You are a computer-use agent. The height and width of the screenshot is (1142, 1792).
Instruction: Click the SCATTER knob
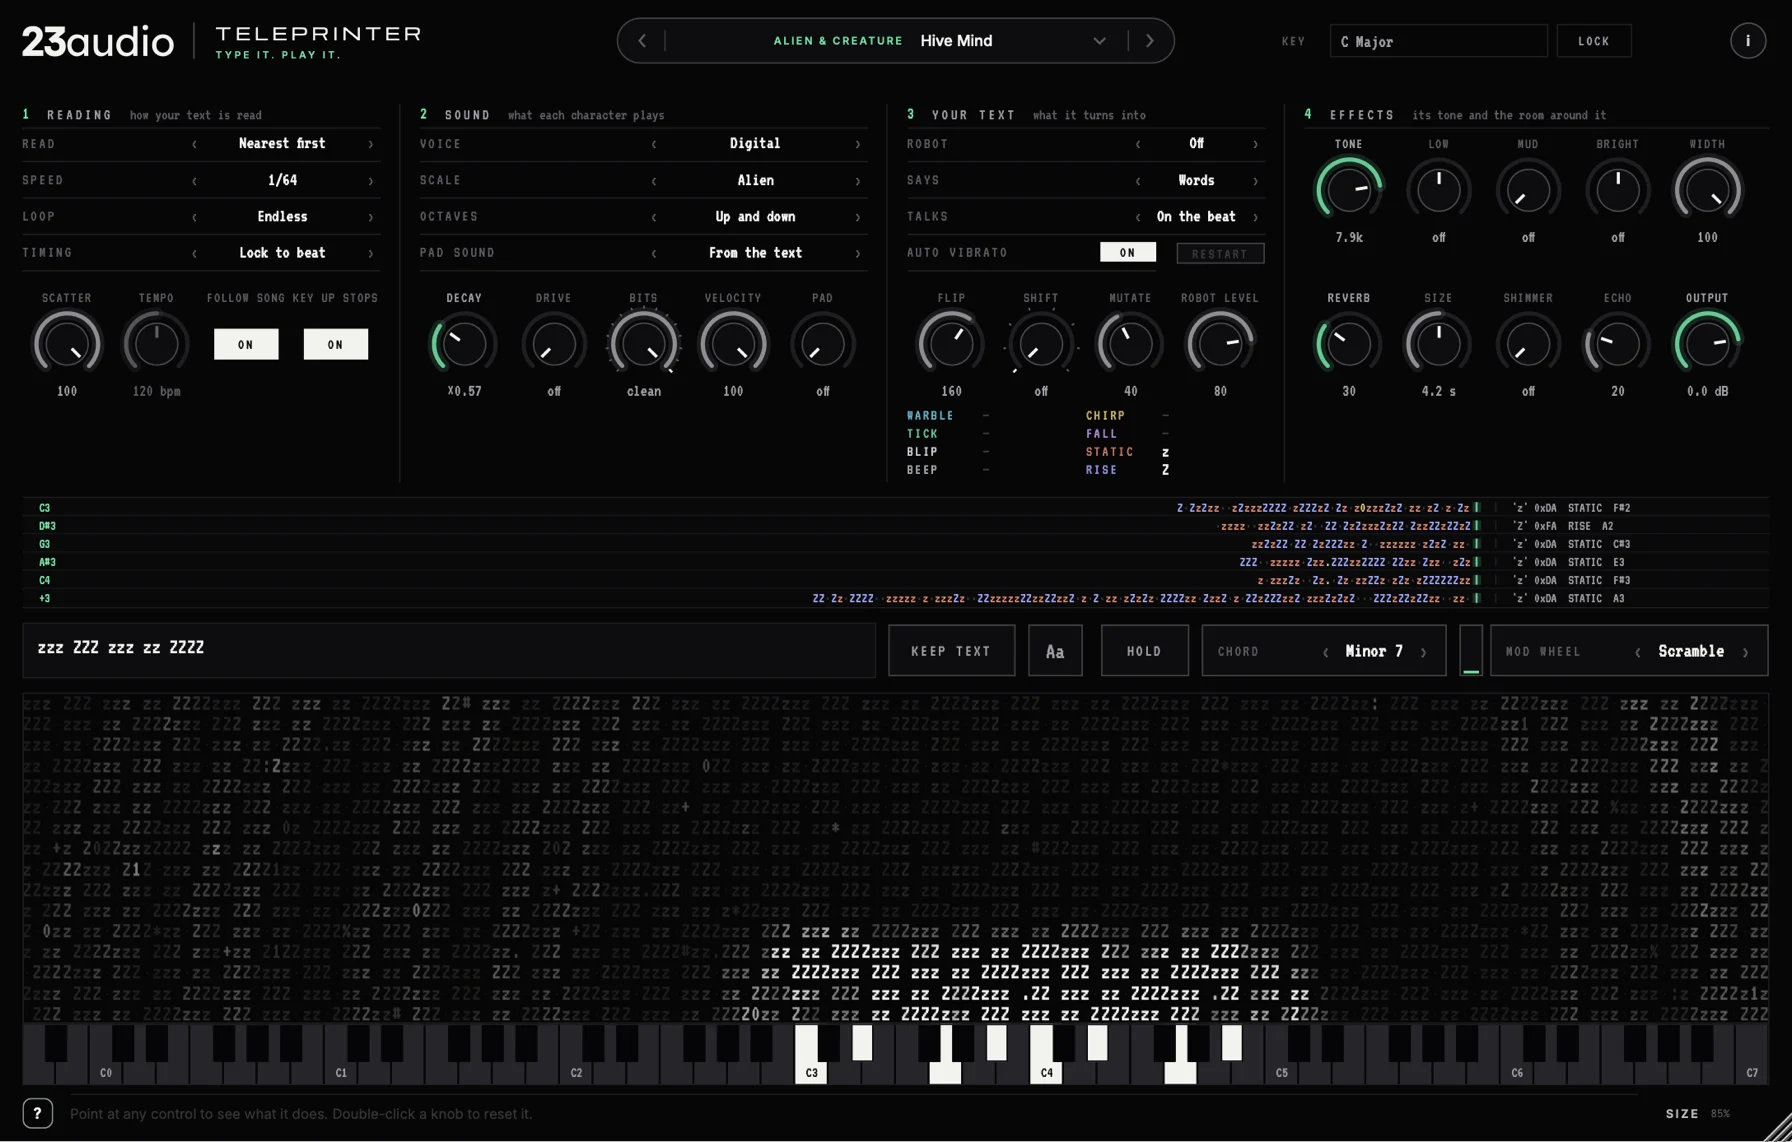click(67, 343)
